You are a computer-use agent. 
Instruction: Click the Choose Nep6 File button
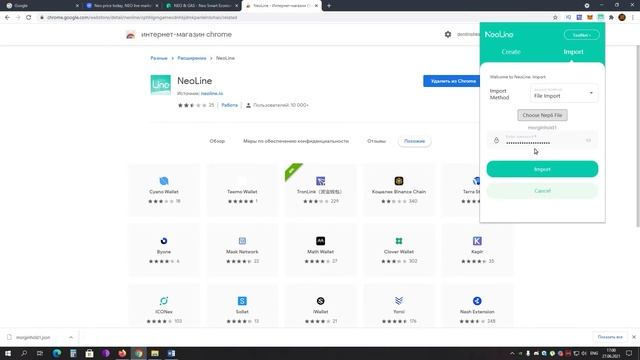542,115
